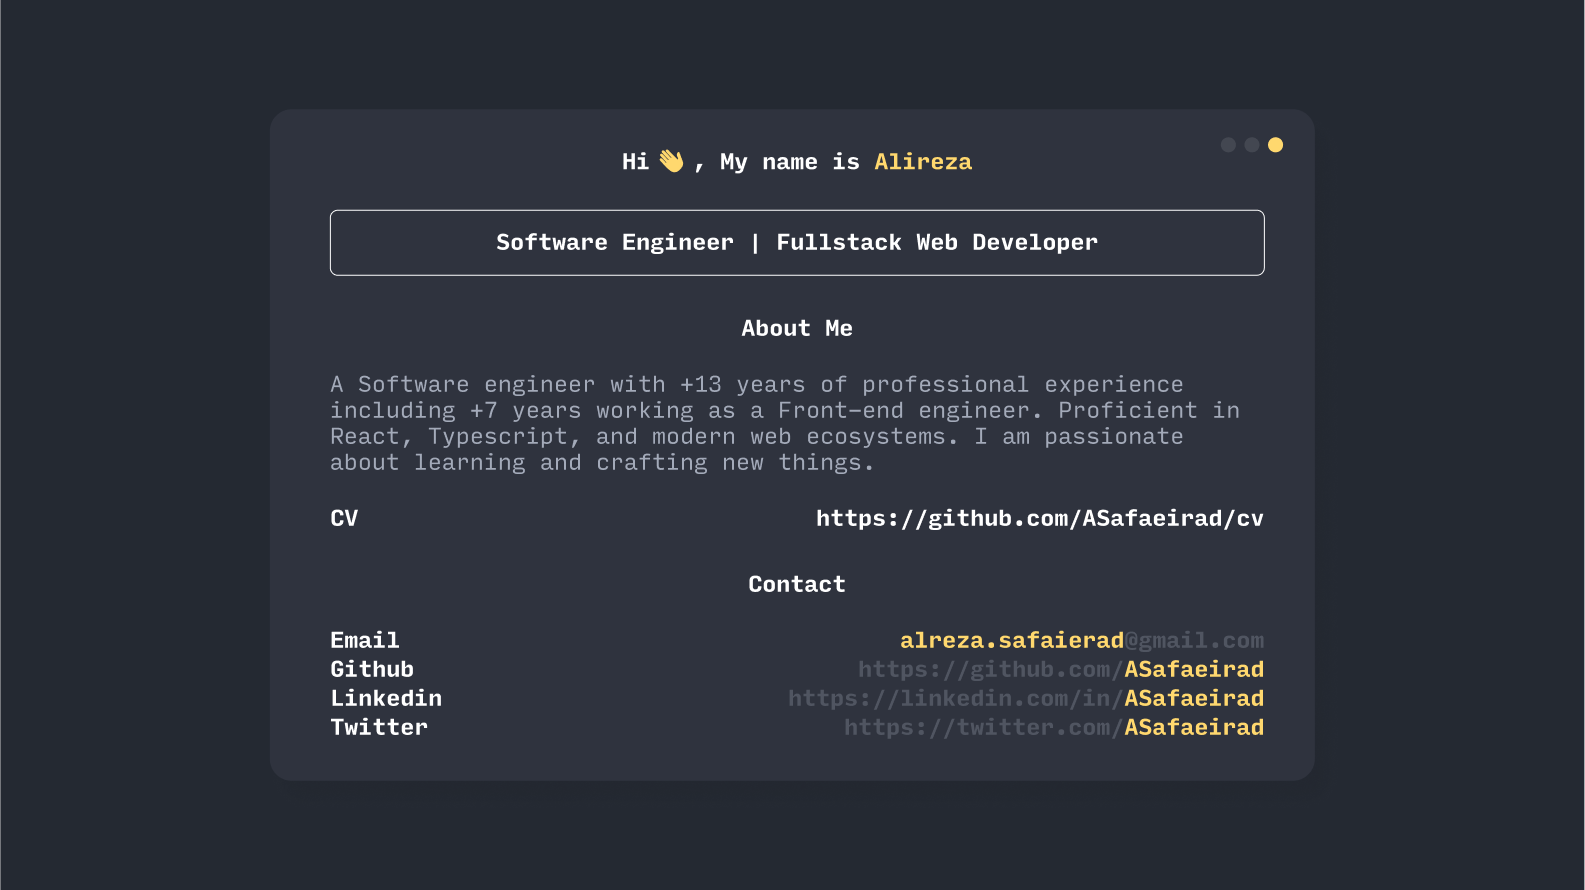Click the About Me heading
The width and height of the screenshot is (1585, 890).
pos(797,328)
